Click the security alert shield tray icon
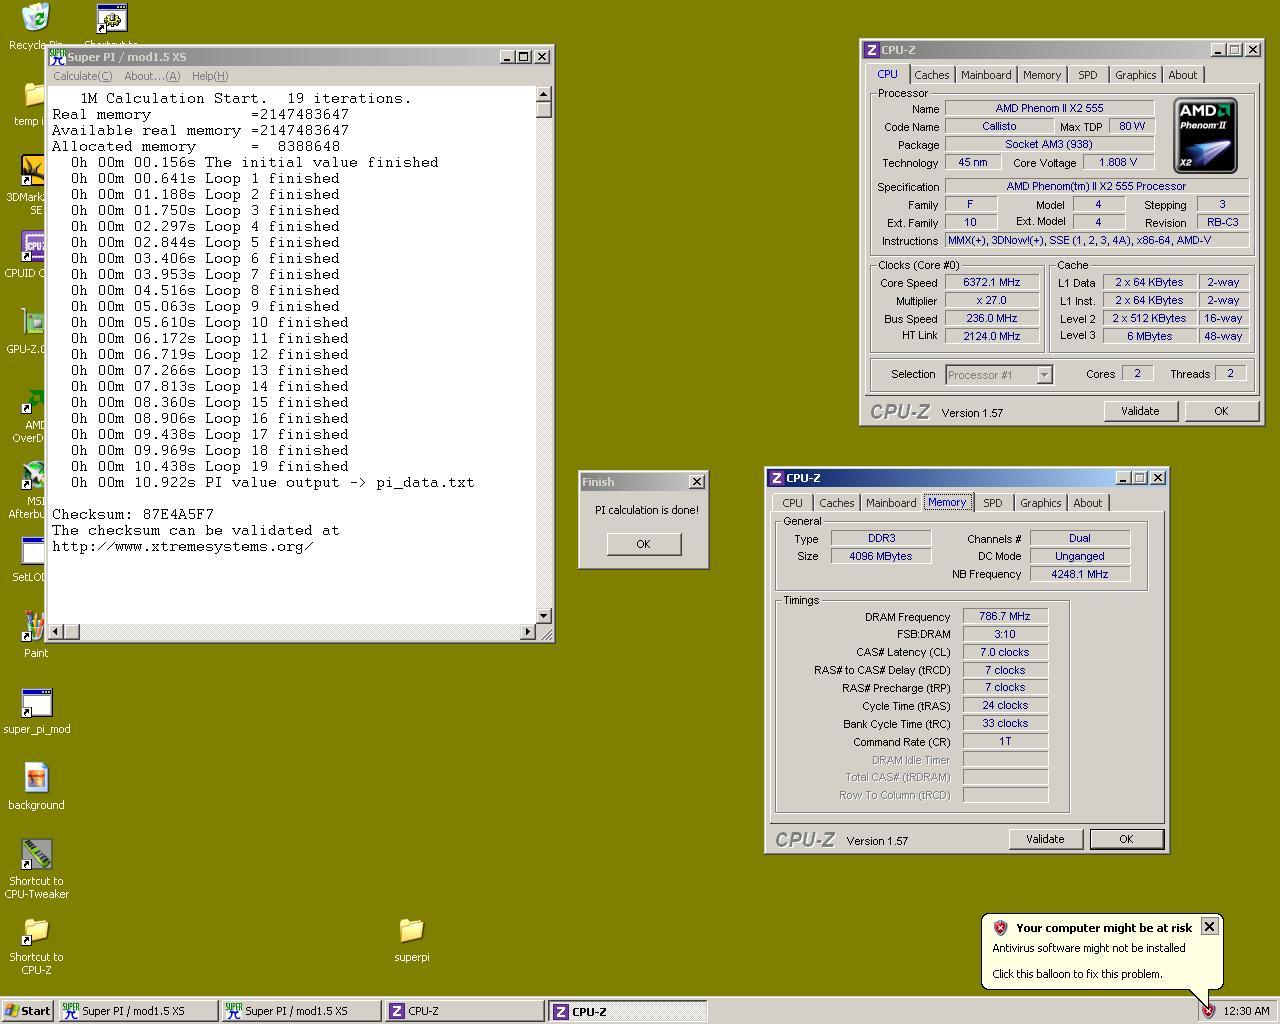 (x=1207, y=1011)
